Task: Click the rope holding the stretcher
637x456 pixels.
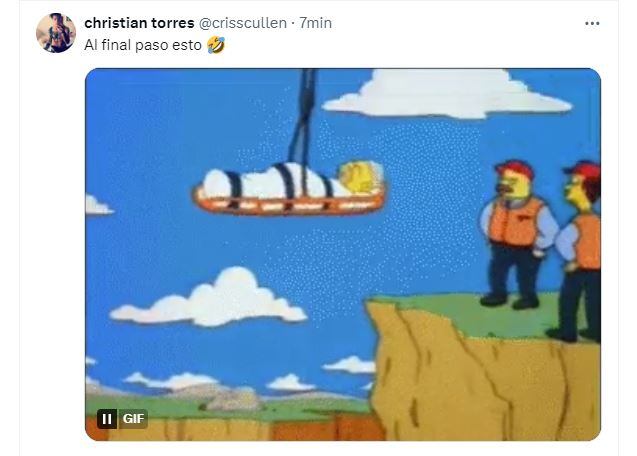Action: click(x=303, y=117)
